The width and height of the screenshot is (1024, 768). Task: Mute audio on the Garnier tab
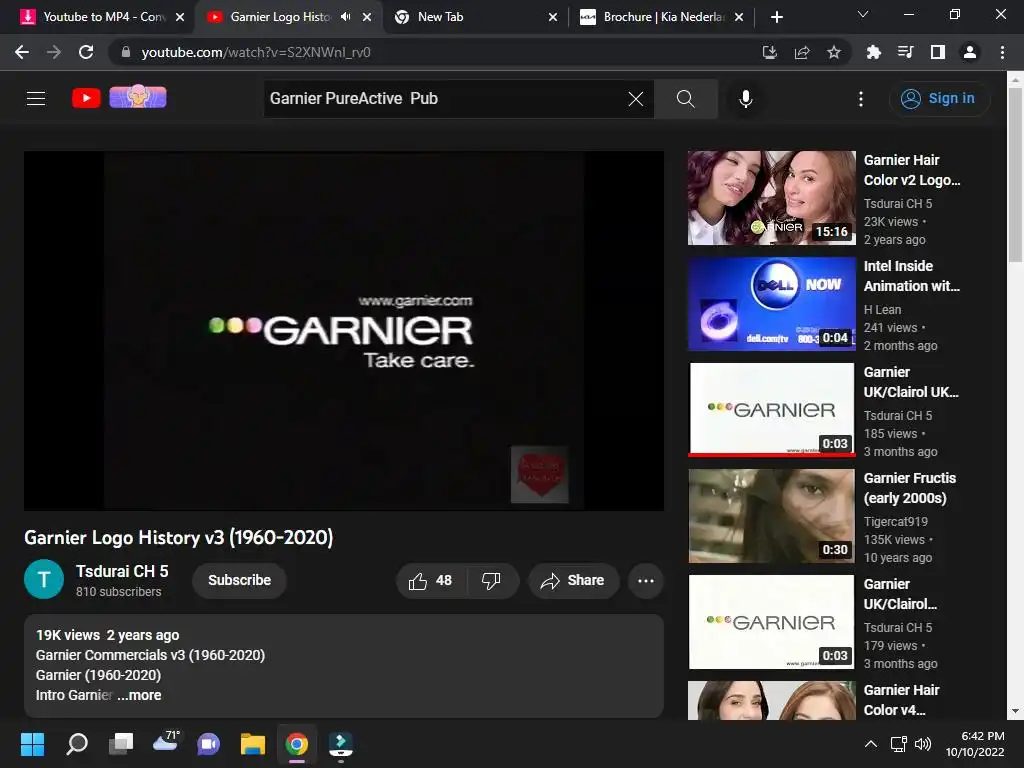tap(345, 17)
